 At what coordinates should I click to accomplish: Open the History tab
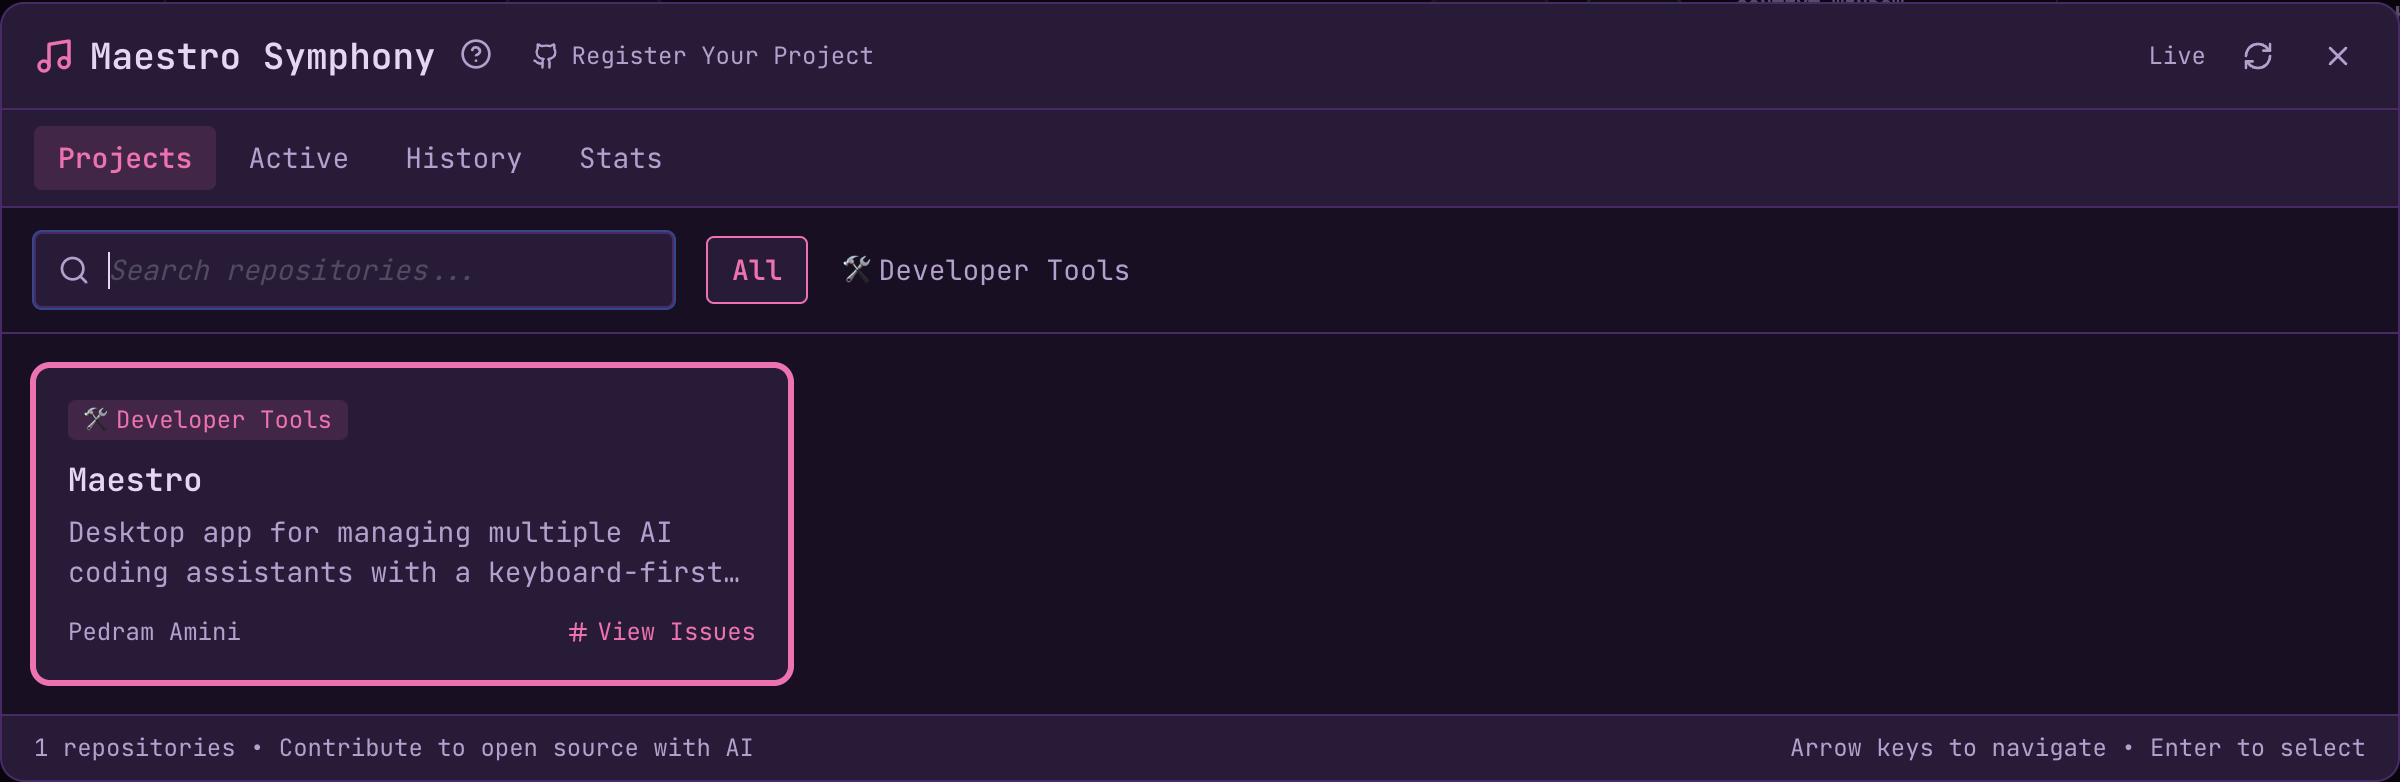tap(464, 158)
